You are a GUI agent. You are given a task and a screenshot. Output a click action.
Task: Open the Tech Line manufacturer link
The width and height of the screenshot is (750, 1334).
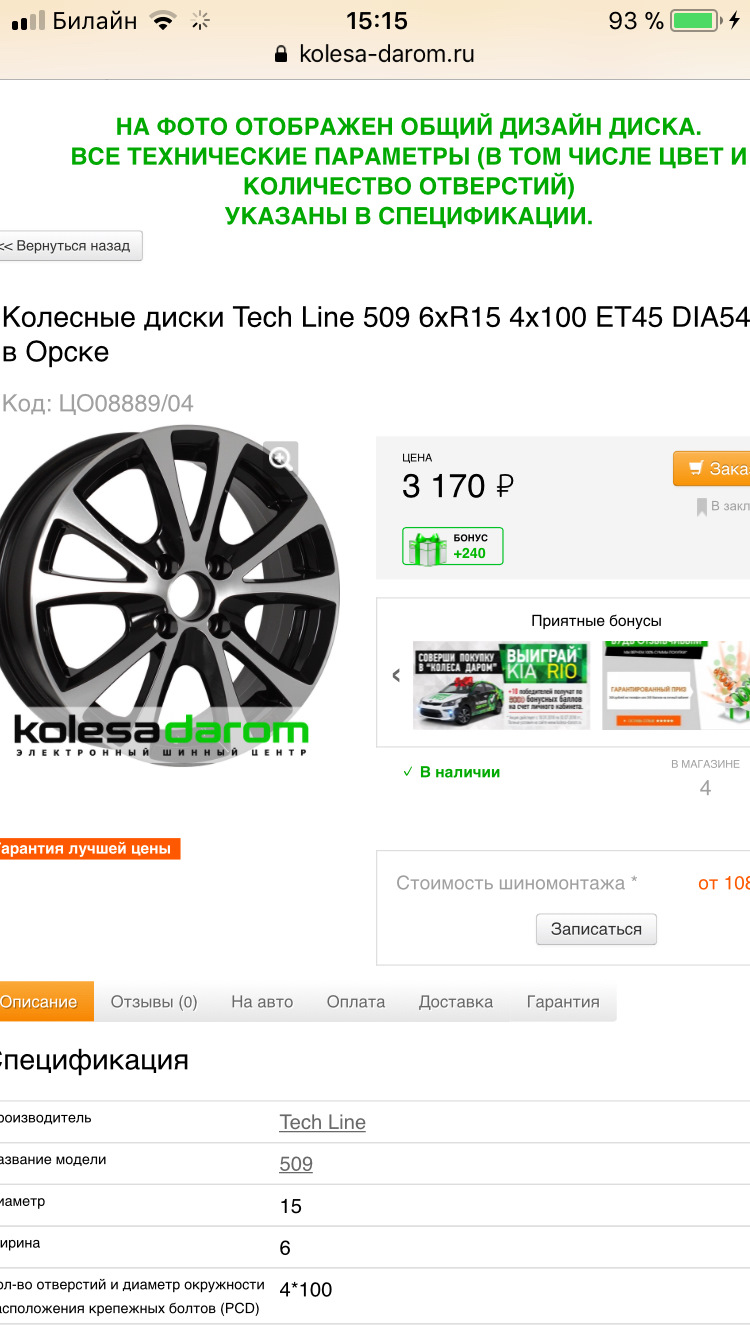click(322, 1122)
